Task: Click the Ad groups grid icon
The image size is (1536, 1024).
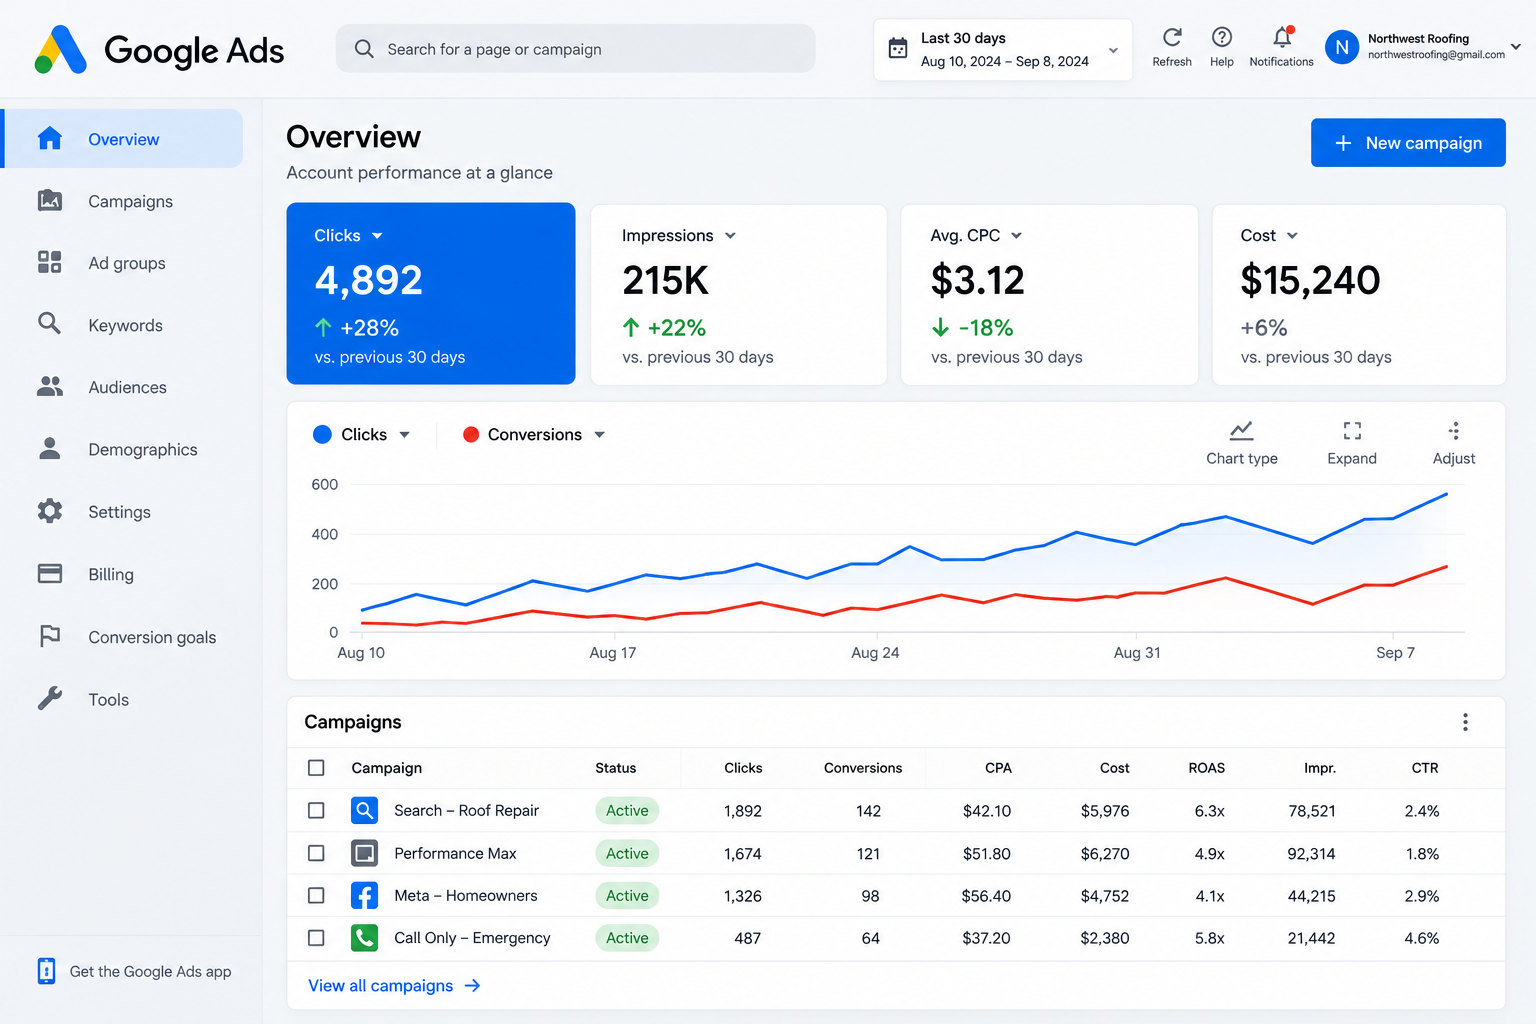Action: [50, 263]
